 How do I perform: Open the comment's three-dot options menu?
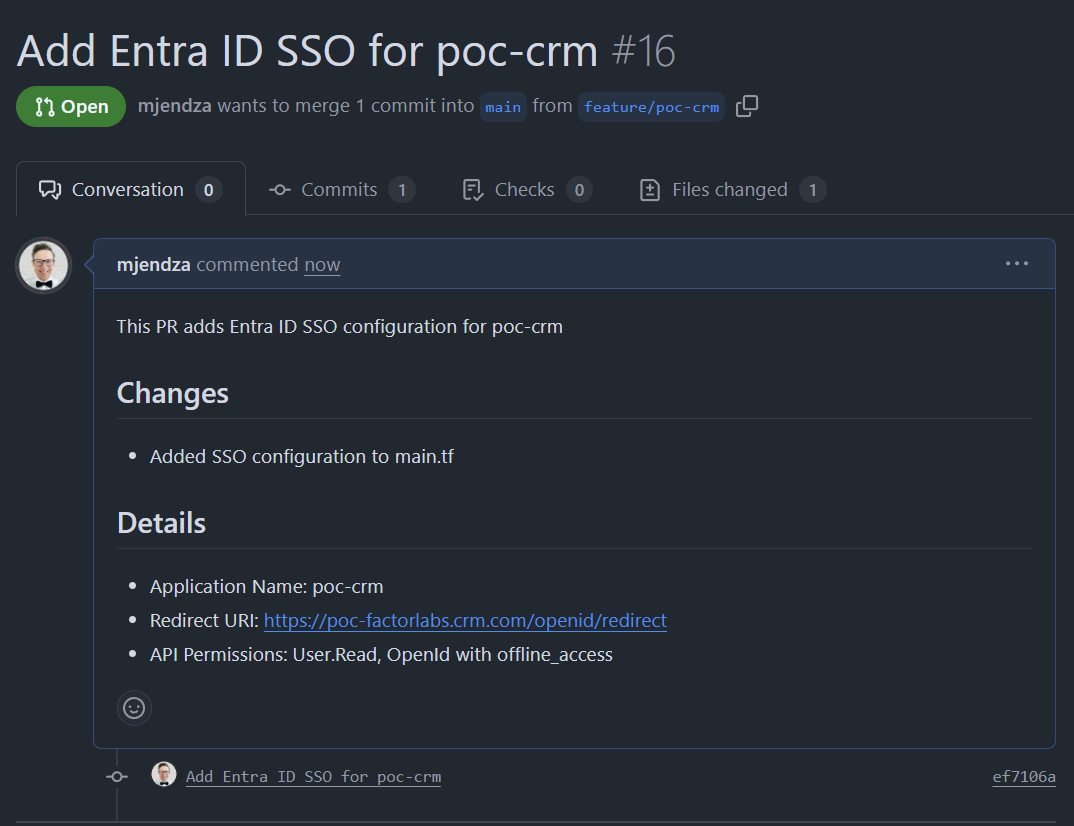tap(1016, 264)
